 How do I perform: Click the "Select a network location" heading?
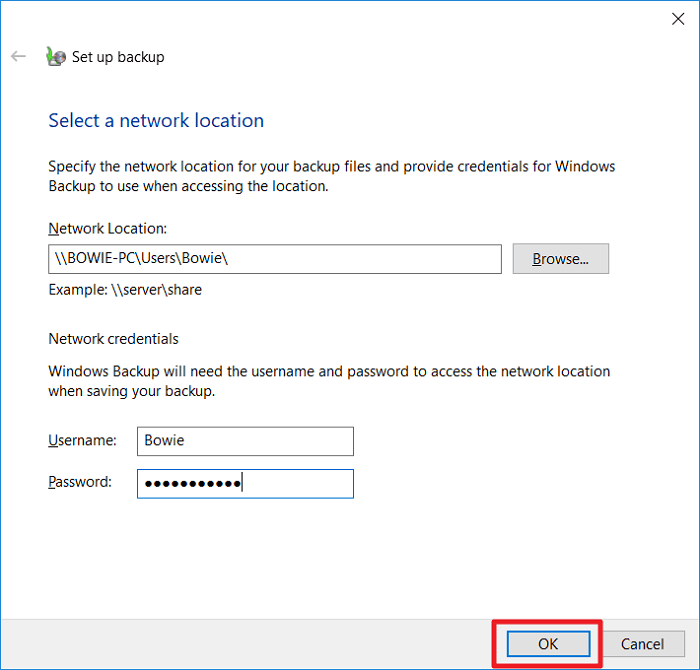tap(156, 121)
